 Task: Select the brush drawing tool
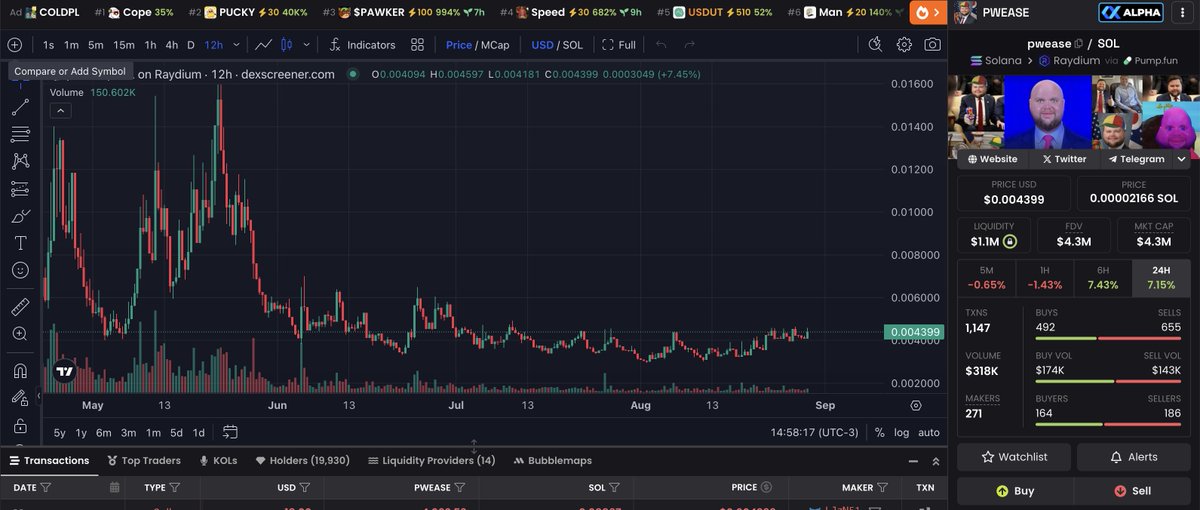pyautogui.click(x=20, y=216)
